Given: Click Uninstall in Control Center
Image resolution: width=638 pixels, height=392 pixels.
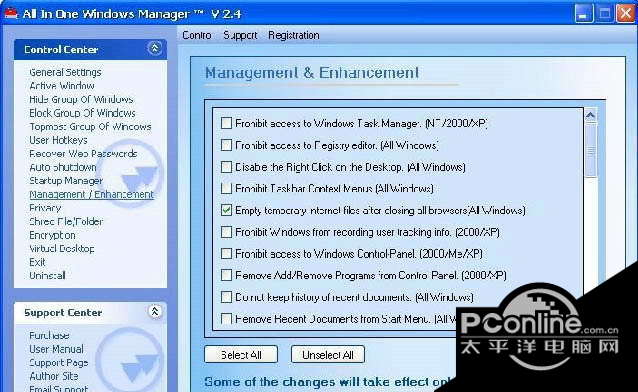Looking at the screenshot, I should [x=47, y=275].
